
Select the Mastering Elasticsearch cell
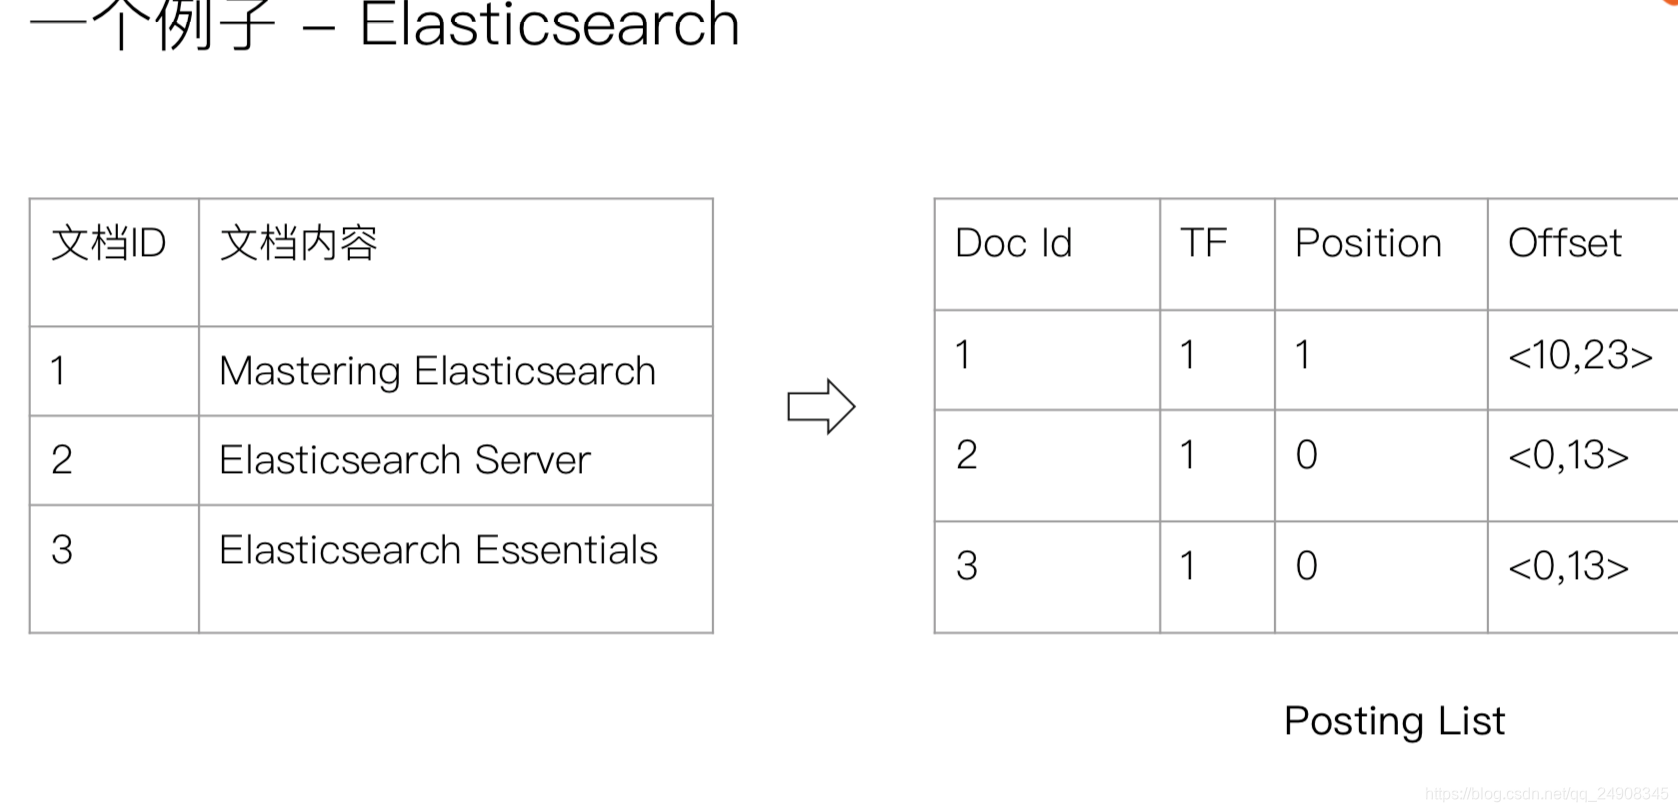[456, 371]
